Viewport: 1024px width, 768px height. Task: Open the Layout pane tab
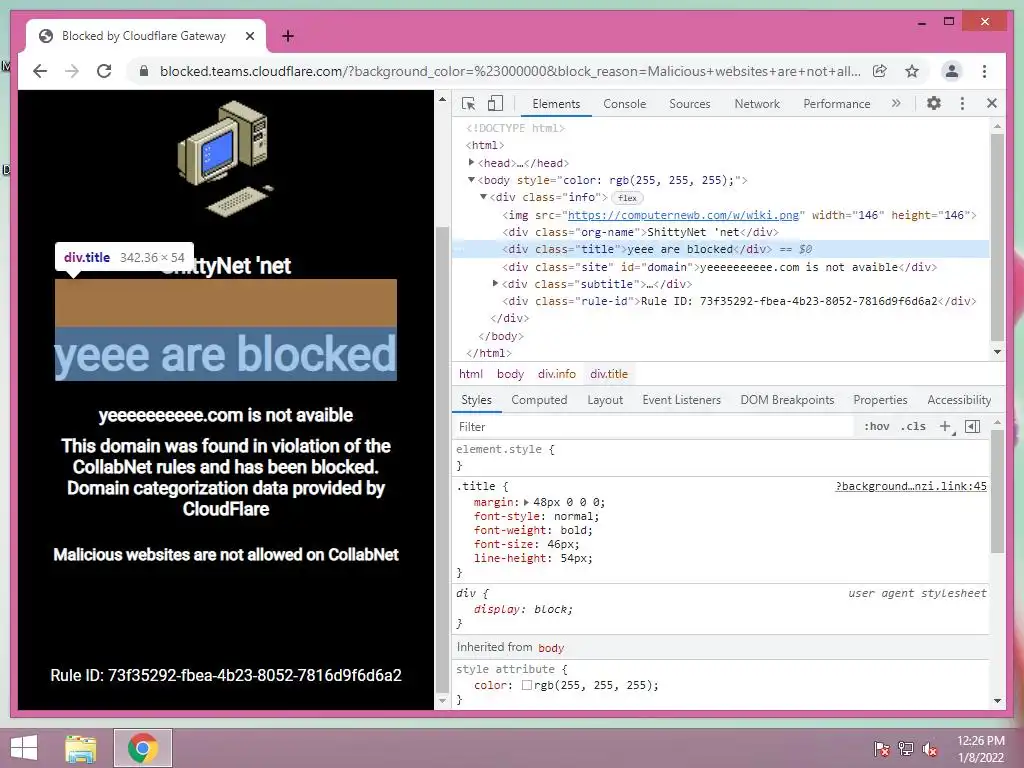pyautogui.click(x=605, y=400)
